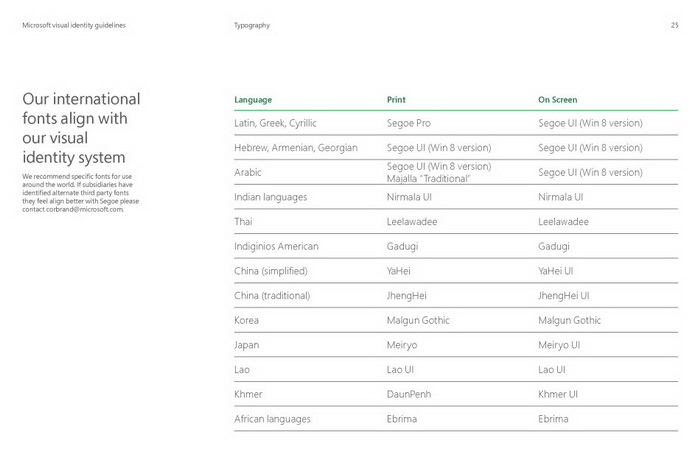Select the 'China (traditional)' row label

272,296
